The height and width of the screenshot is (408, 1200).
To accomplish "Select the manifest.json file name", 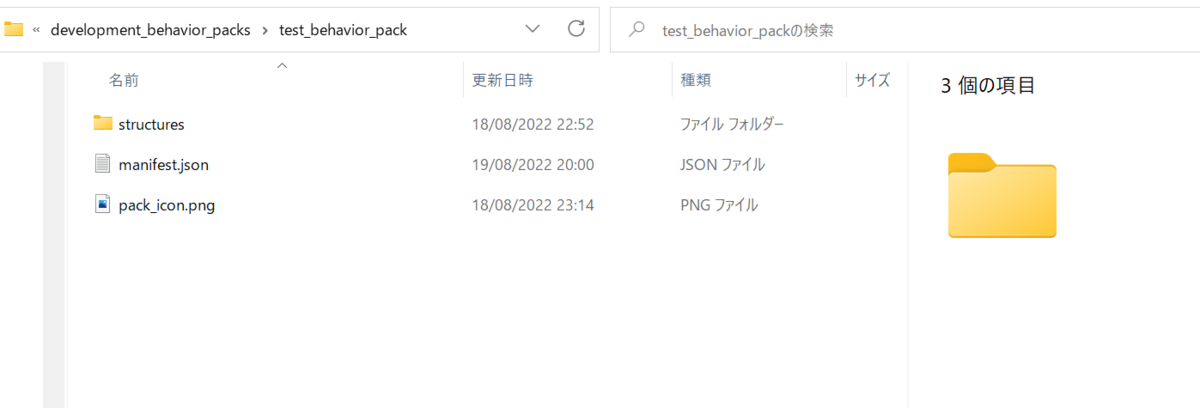I will 163,164.
